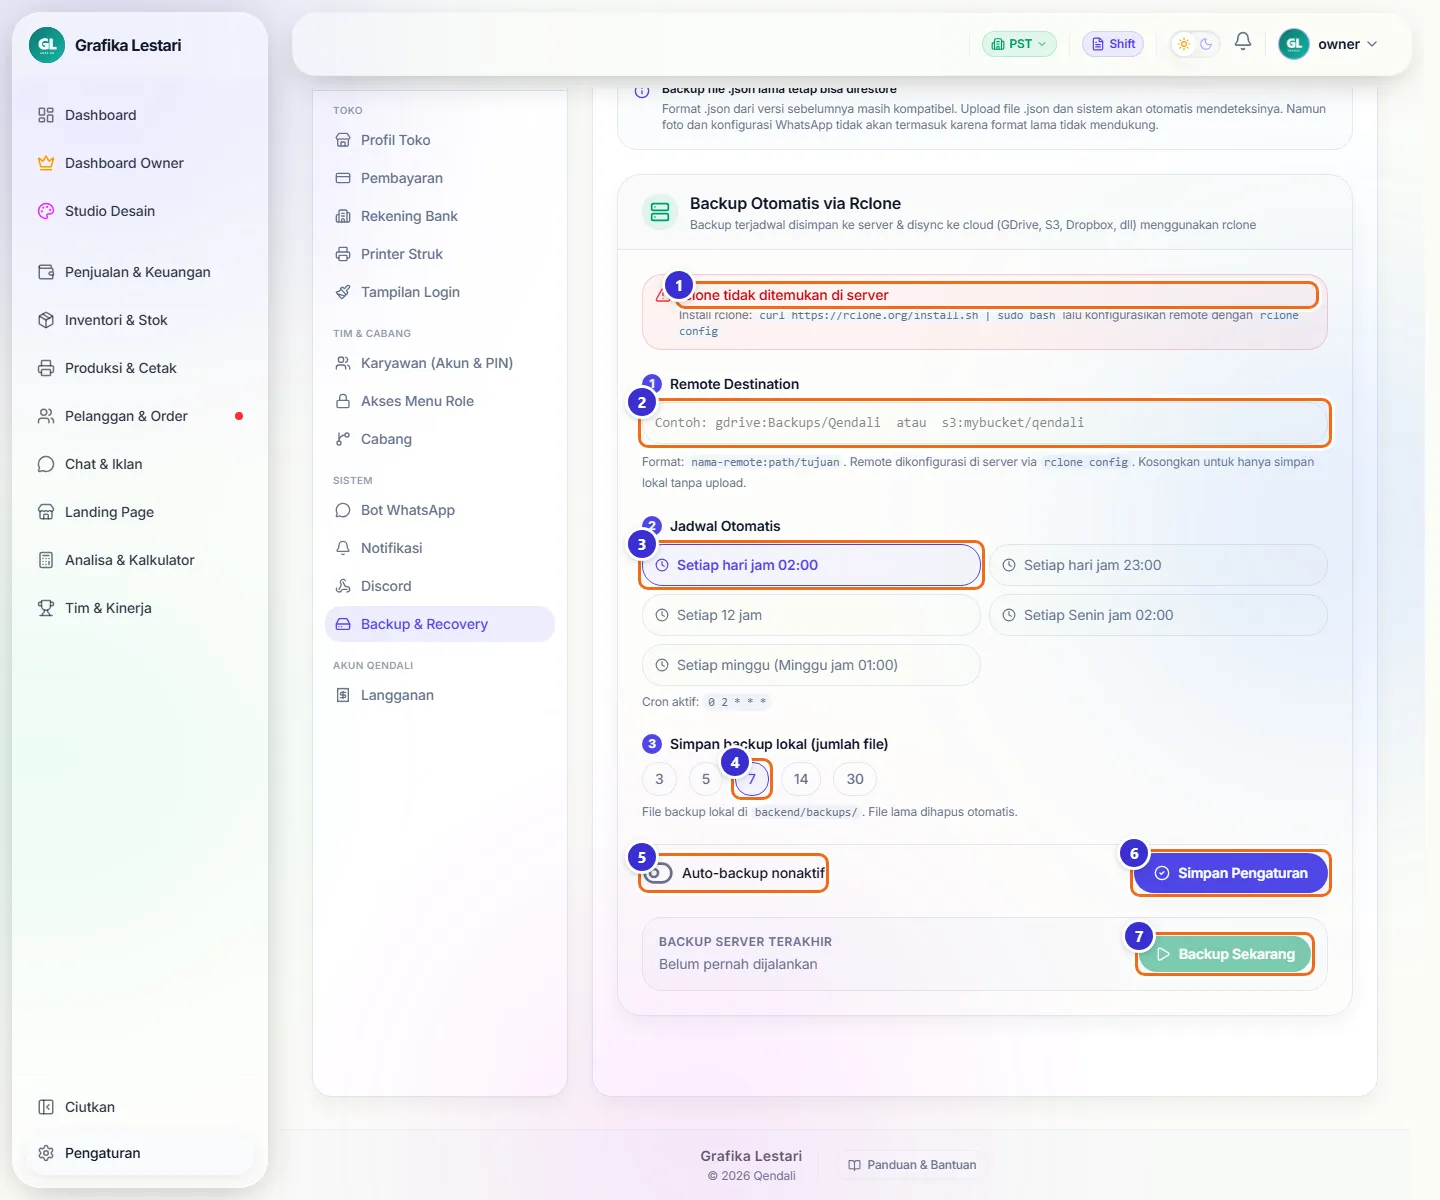Click the Rekening Bank building icon

pyautogui.click(x=343, y=216)
